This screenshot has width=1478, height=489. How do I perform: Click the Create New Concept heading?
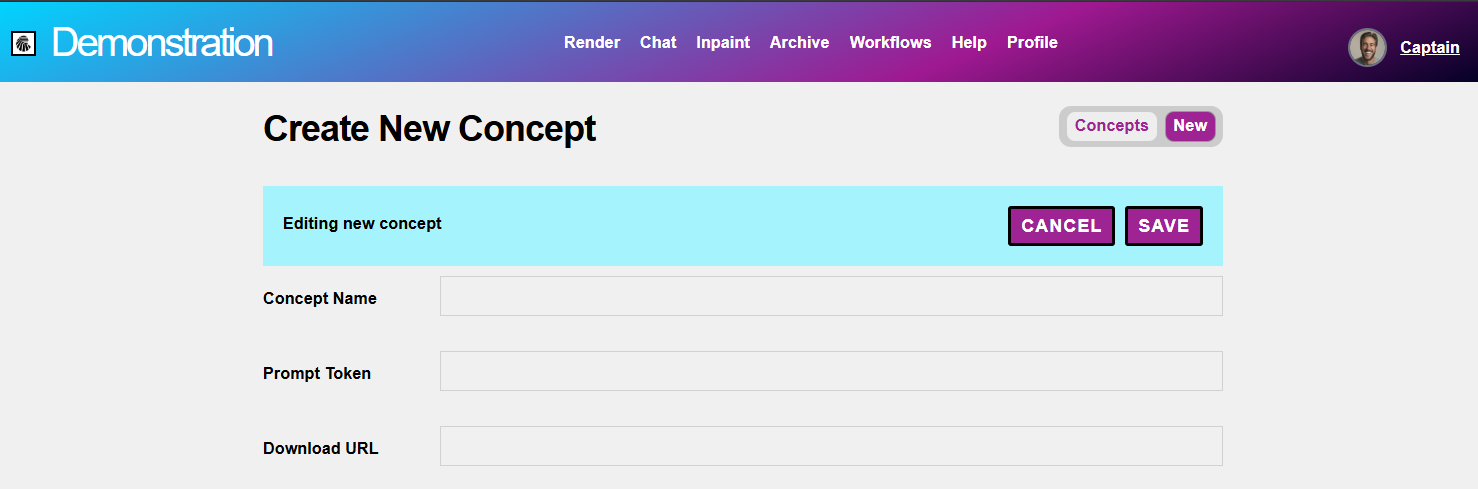pos(429,129)
